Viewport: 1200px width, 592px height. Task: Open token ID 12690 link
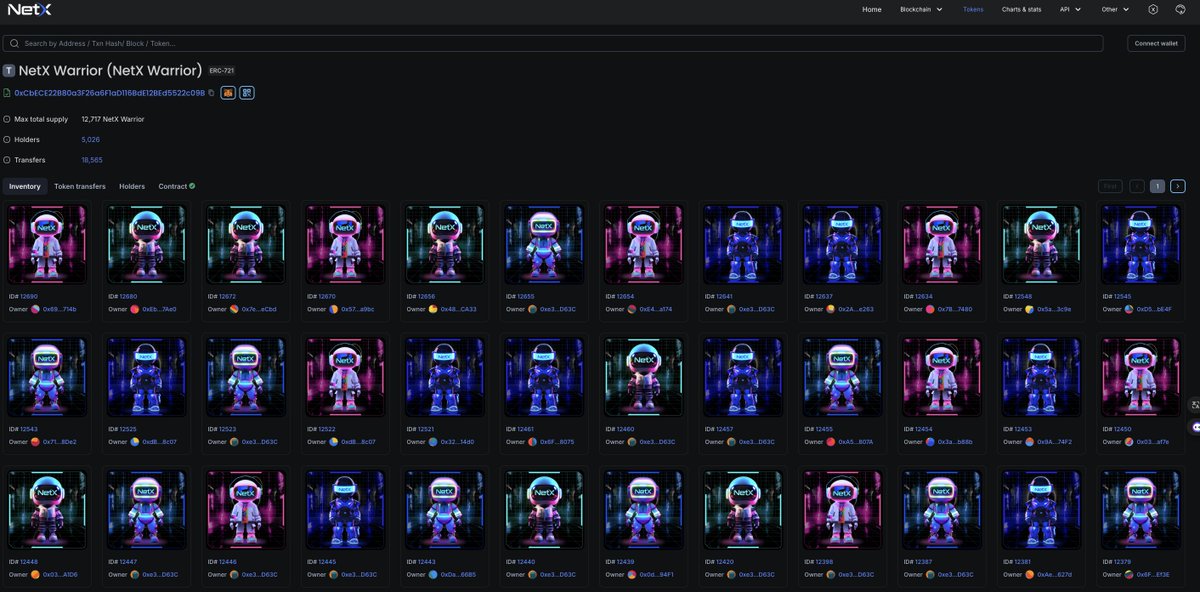pyautogui.click(x=29, y=297)
